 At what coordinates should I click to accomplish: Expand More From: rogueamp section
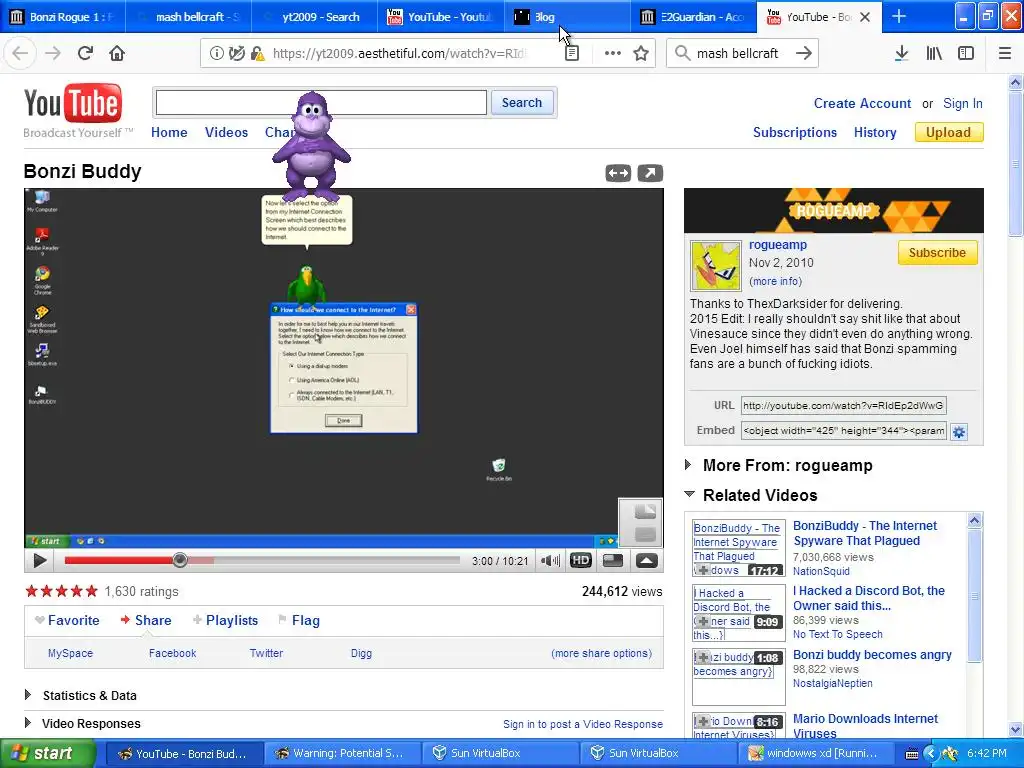[688, 465]
